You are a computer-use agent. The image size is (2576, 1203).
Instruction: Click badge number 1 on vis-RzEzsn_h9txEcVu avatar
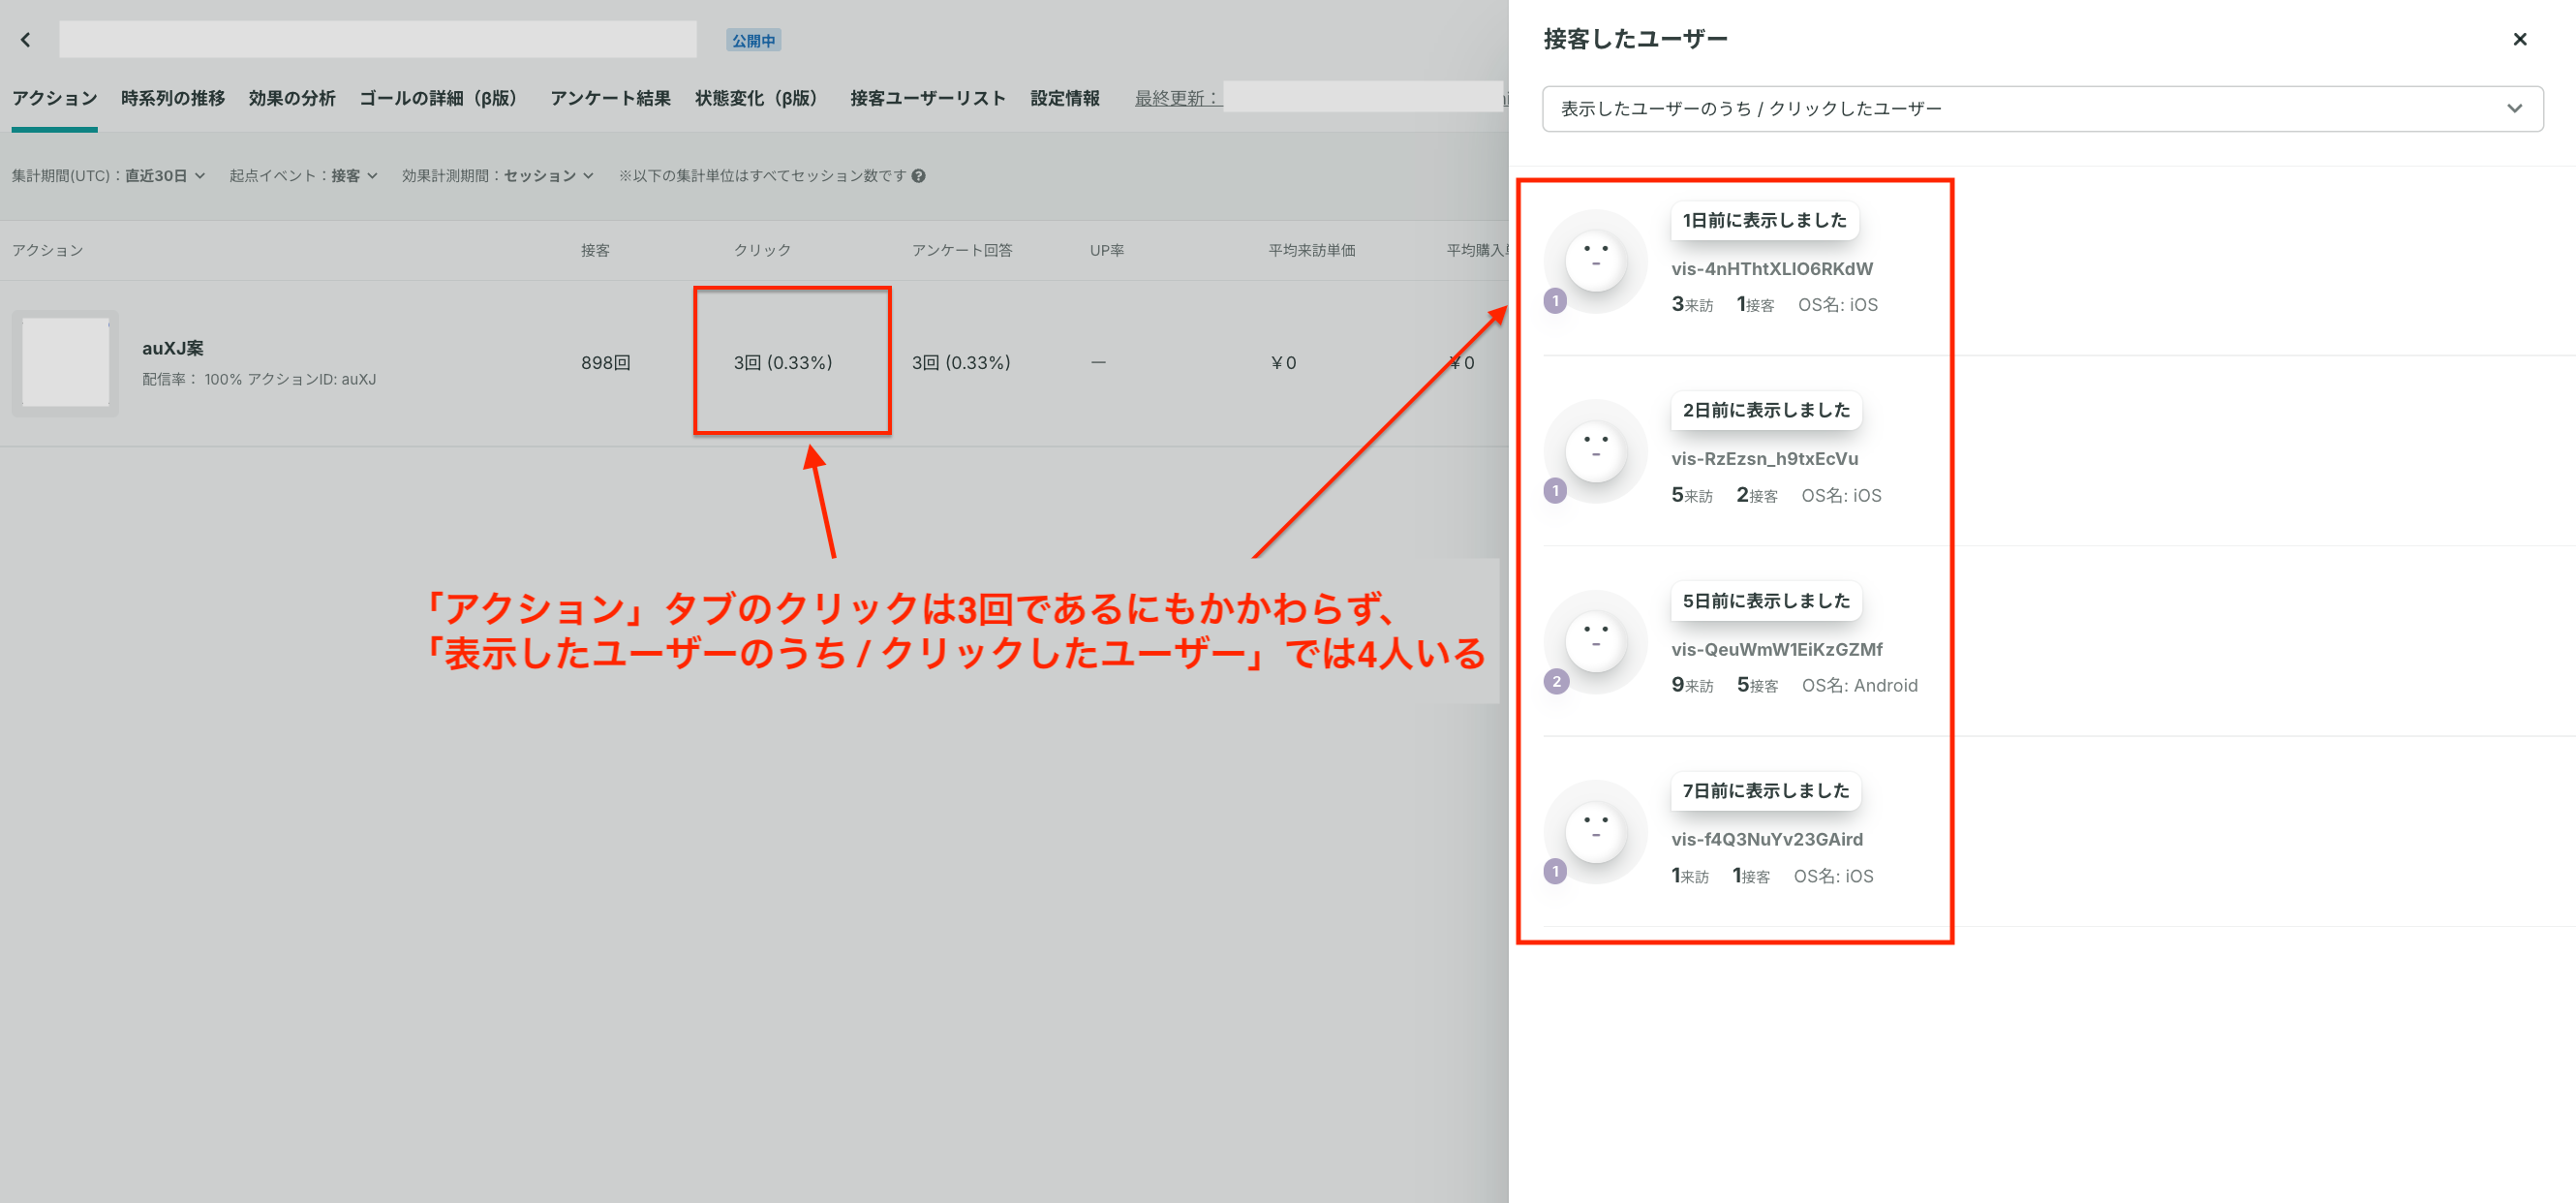[1556, 491]
